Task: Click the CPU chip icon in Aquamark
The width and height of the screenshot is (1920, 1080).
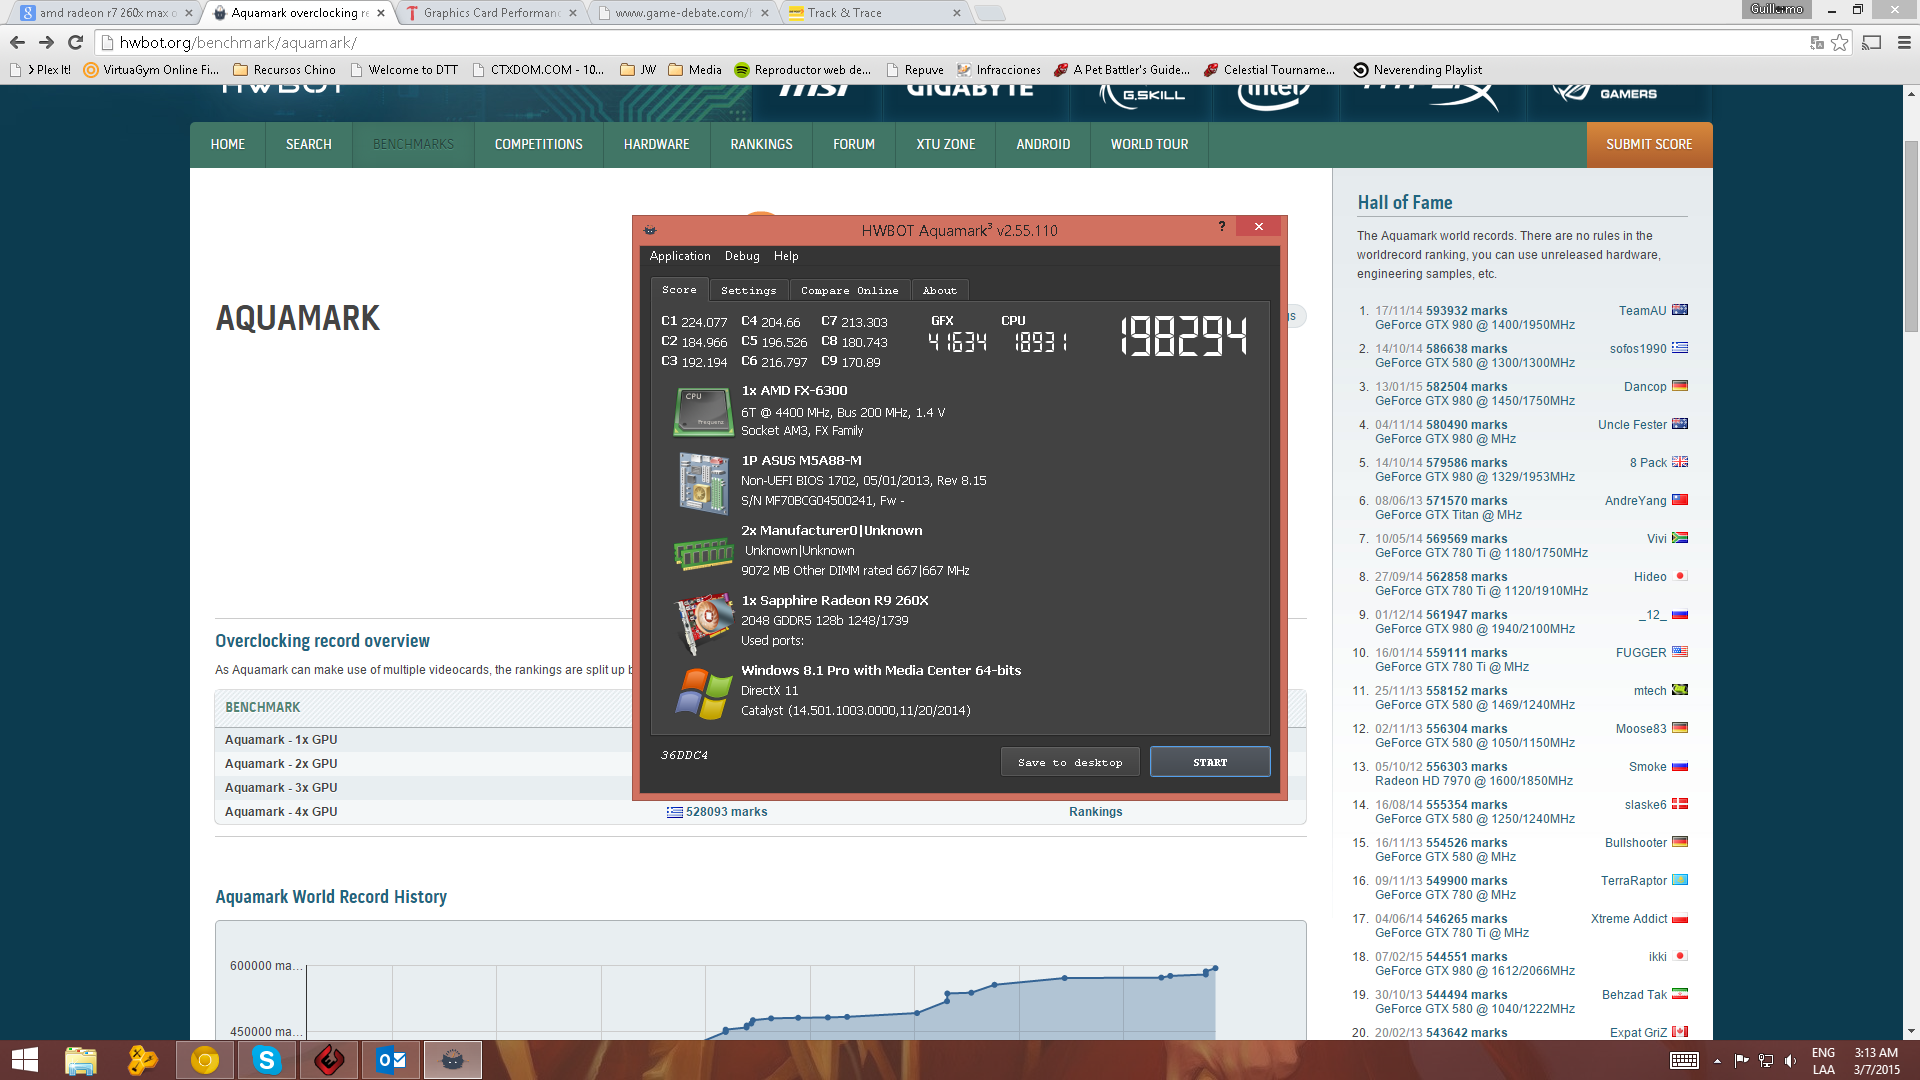Action: click(x=704, y=412)
